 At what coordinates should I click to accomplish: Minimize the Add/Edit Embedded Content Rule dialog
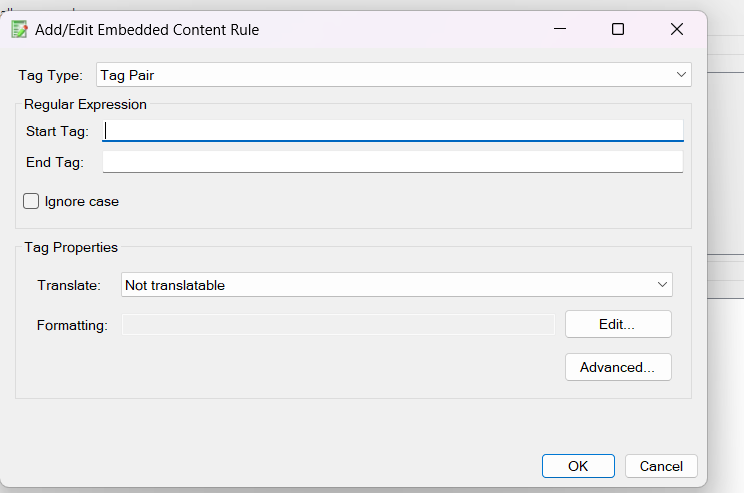(x=559, y=29)
